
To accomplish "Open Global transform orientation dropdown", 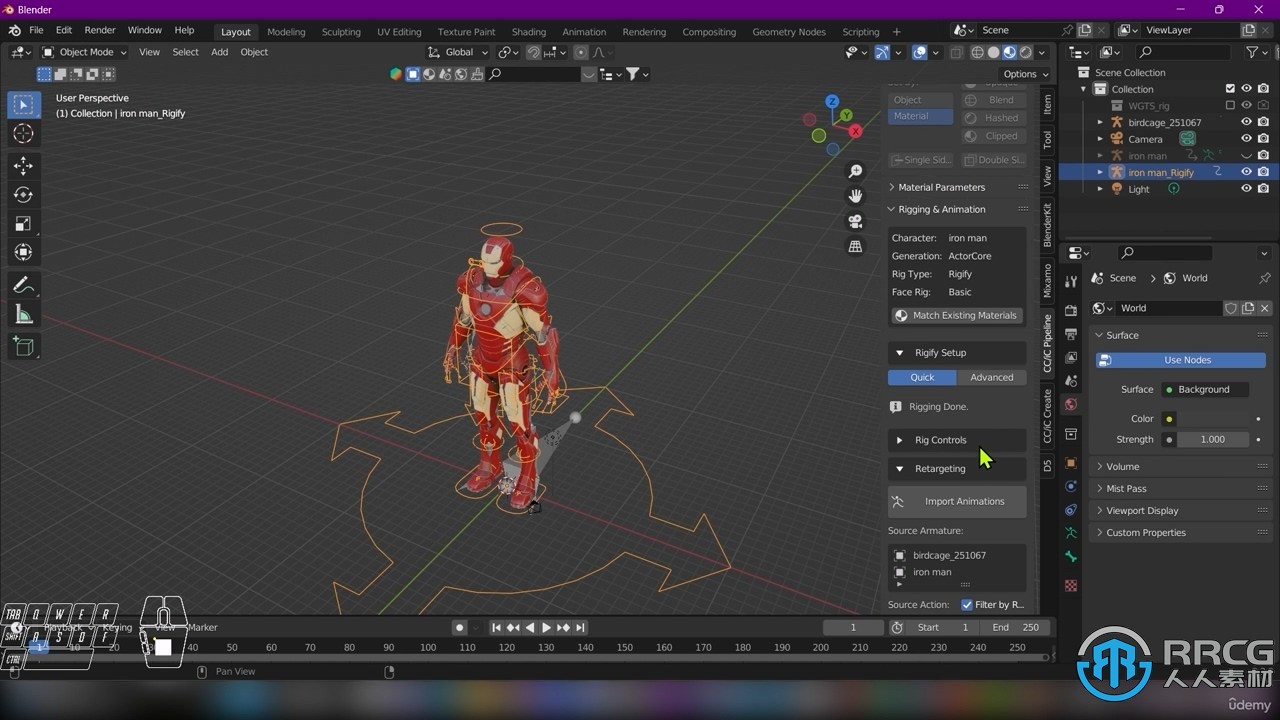I will [457, 52].
